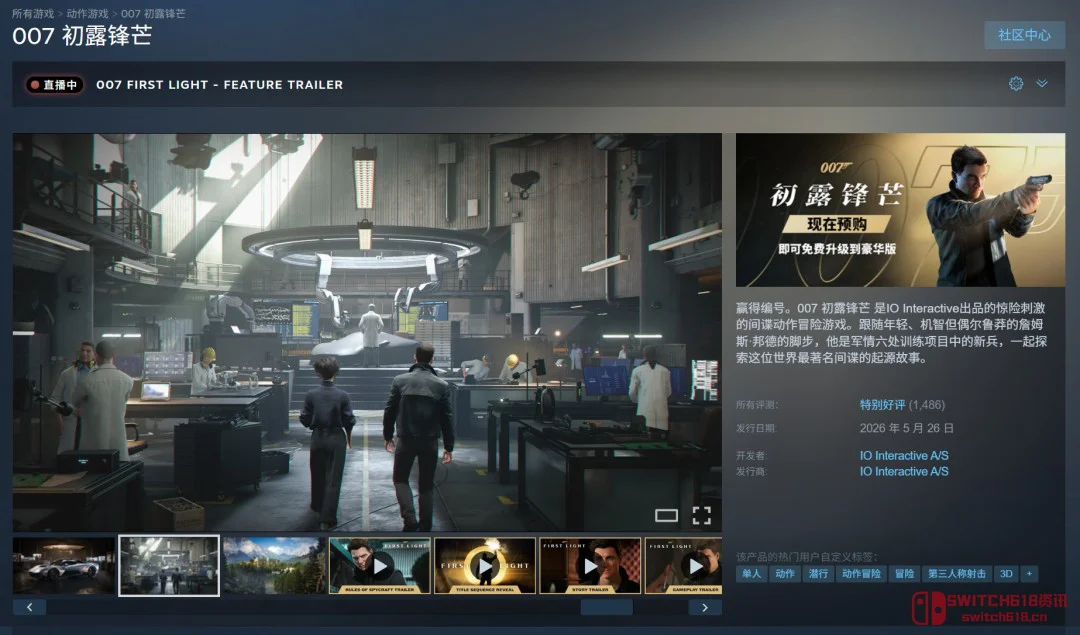This screenshot has height=635, width=1080.
Task: Go to 动作游戏 breadcrumb
Action: pos(87,13)
